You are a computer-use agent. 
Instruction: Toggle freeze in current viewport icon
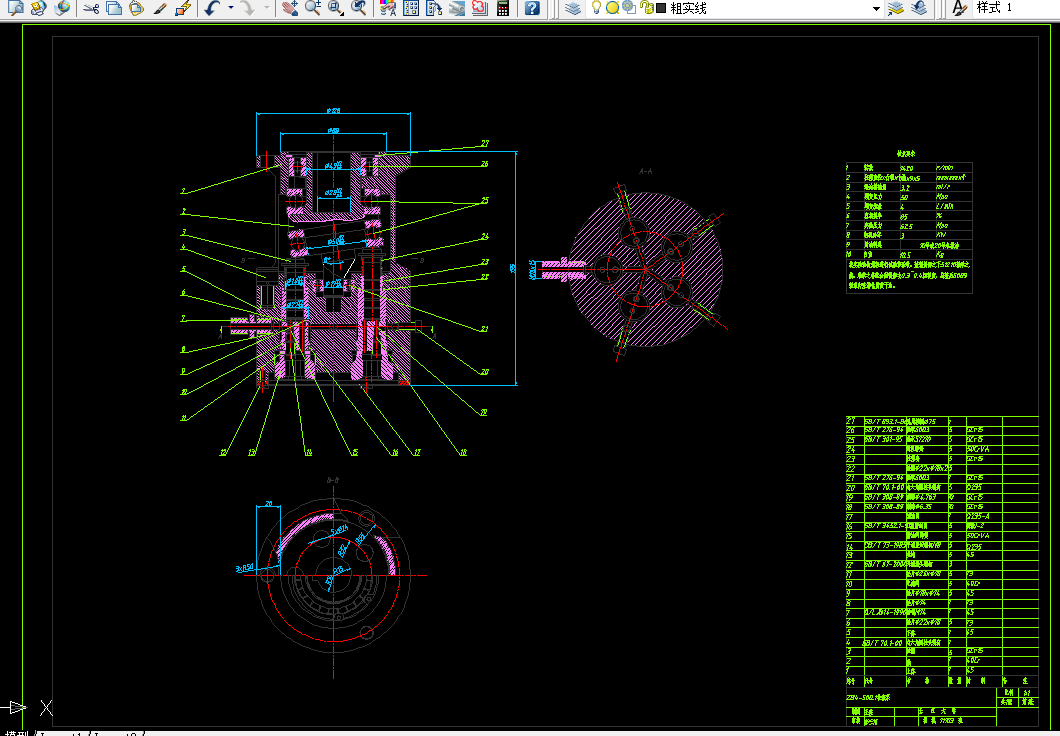[629, 7]
